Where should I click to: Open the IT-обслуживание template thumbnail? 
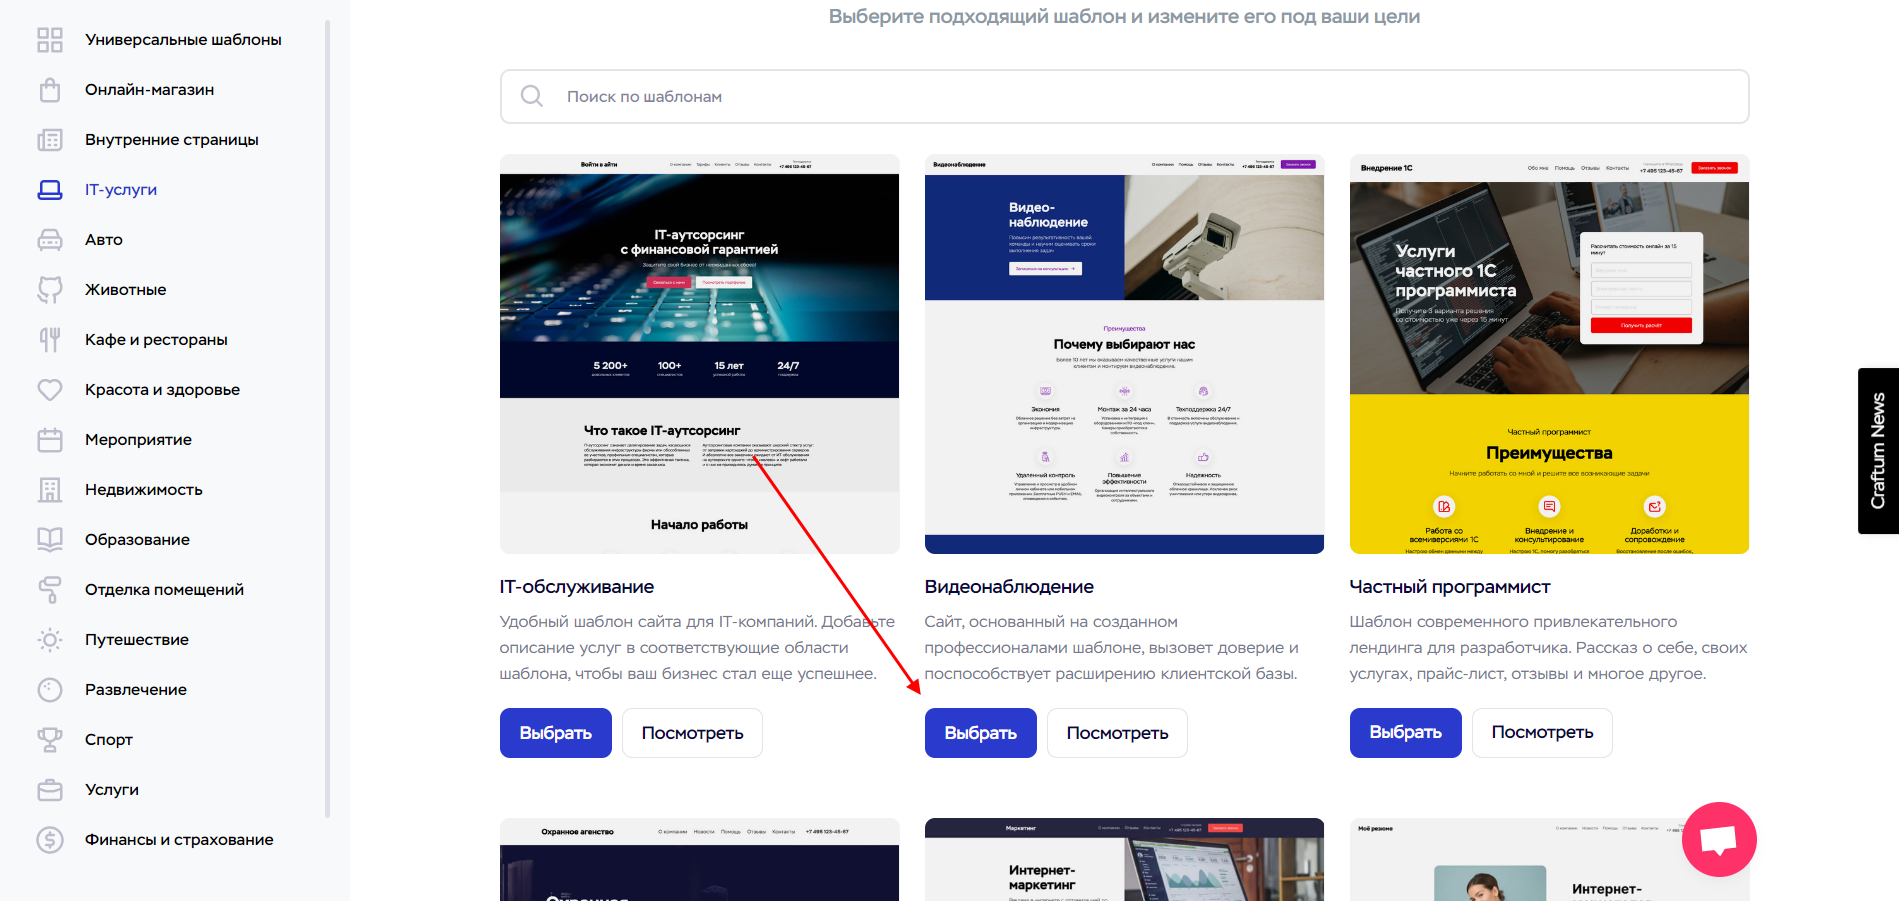click(700, 354)
